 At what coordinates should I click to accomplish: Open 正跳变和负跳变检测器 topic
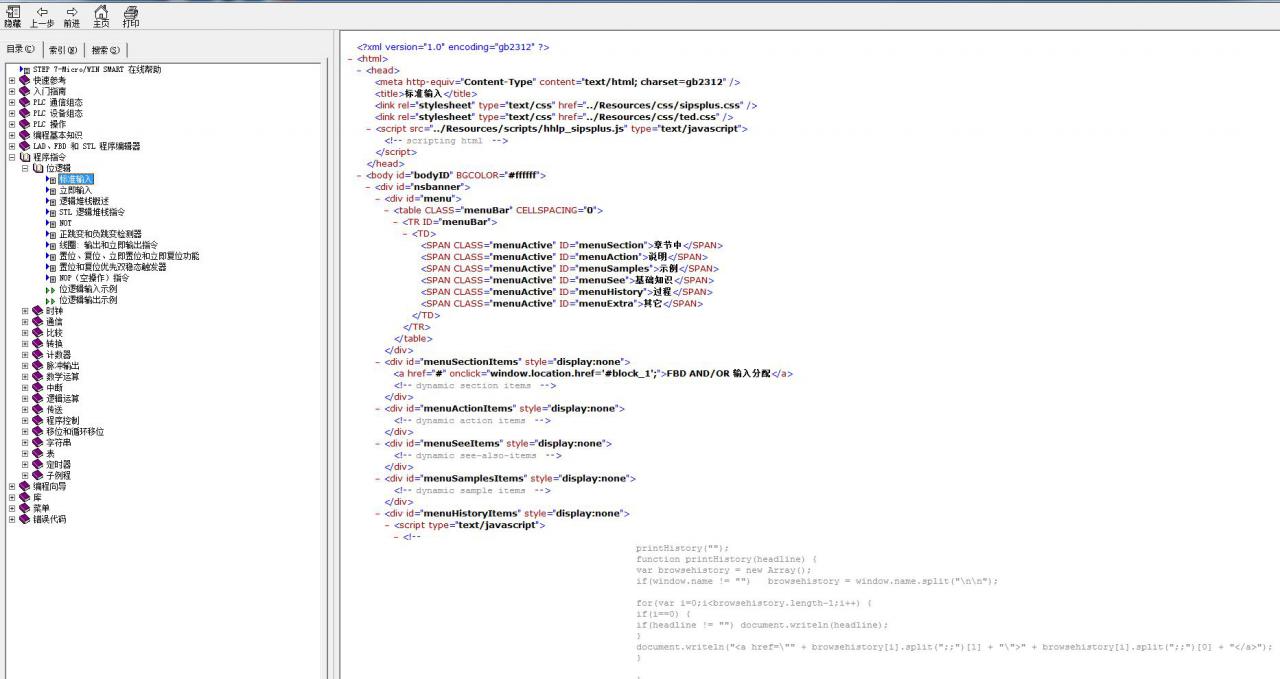tap(100, 234)
